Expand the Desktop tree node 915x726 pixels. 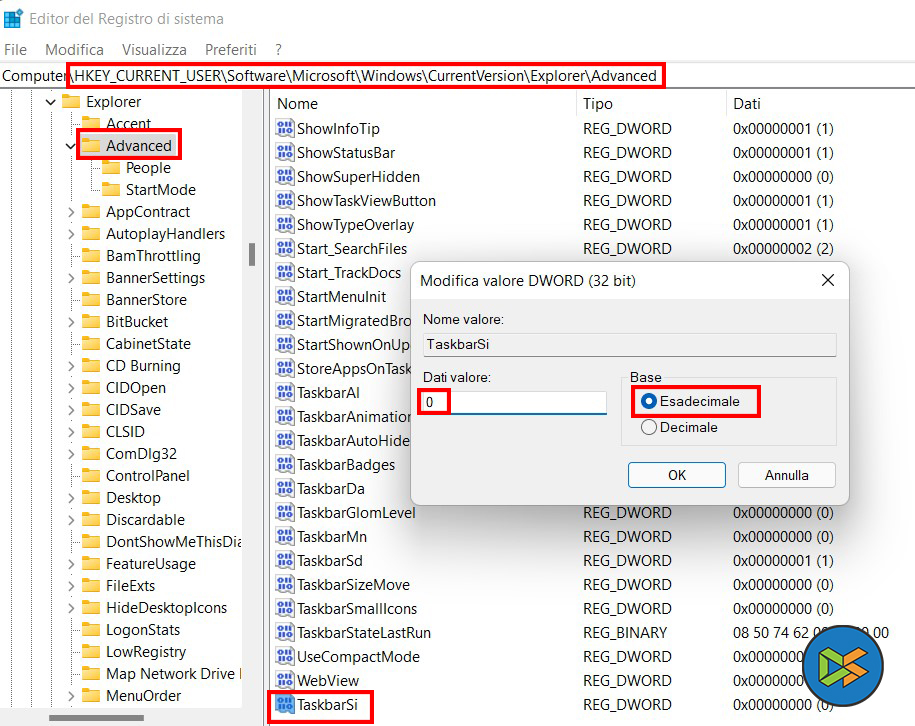[x=71, y=498]
